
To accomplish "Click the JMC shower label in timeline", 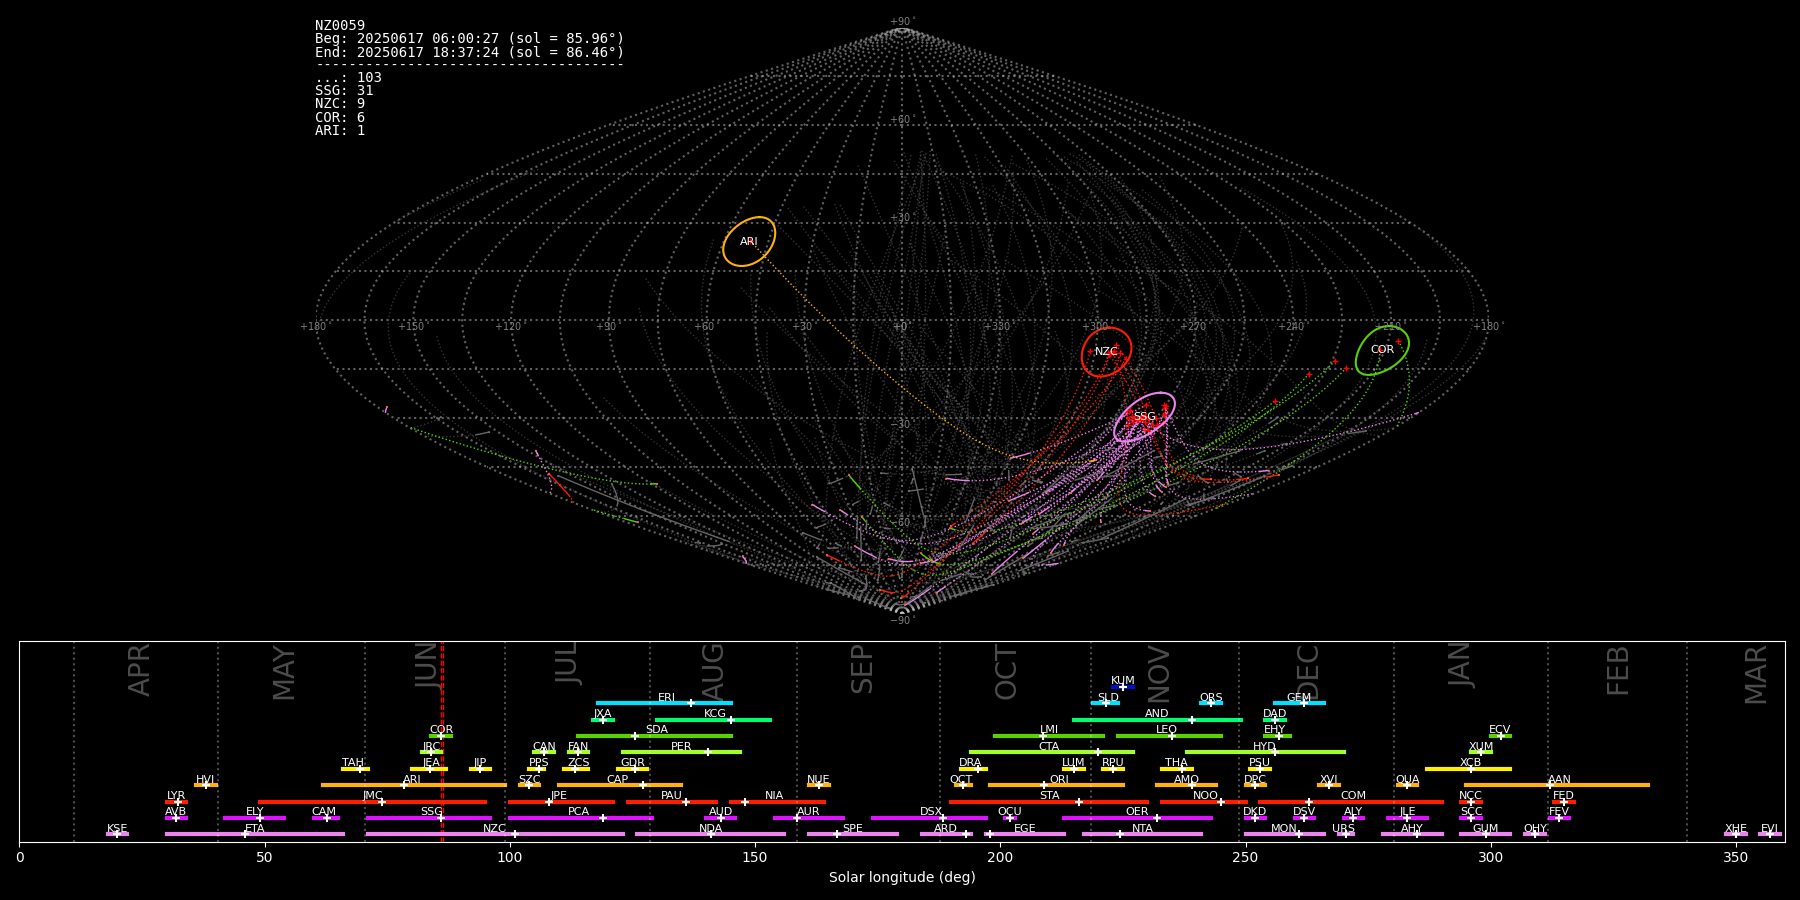I will click(x=373, y=796).
